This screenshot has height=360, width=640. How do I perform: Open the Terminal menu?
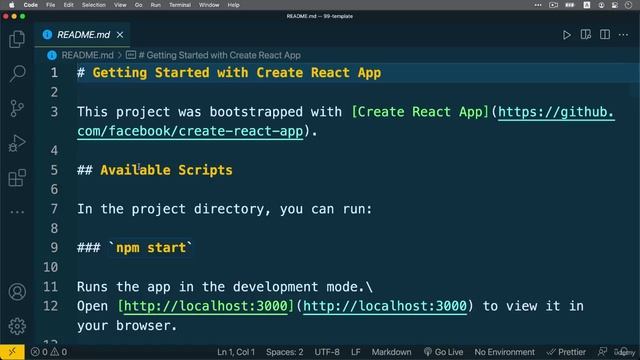point(180,5)
